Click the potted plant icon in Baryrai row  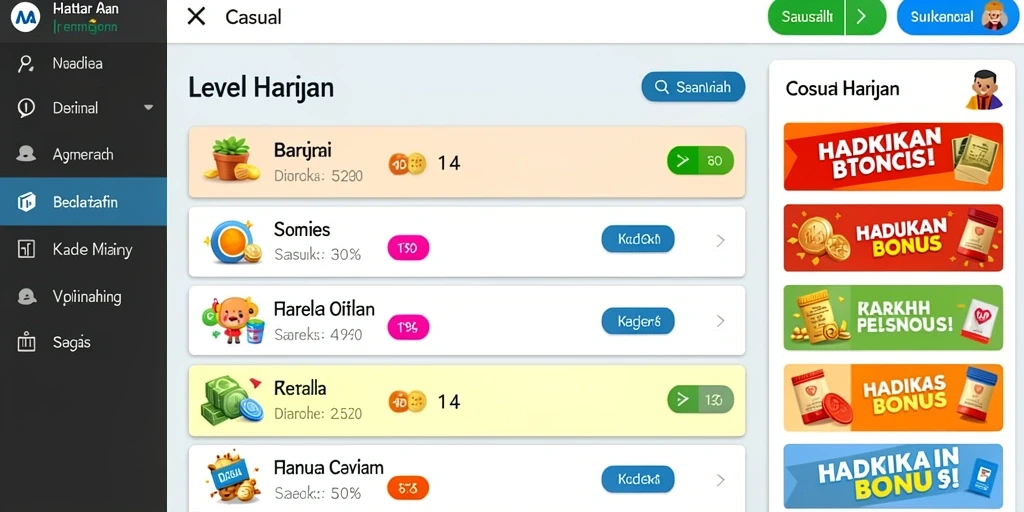pos(232,159)
